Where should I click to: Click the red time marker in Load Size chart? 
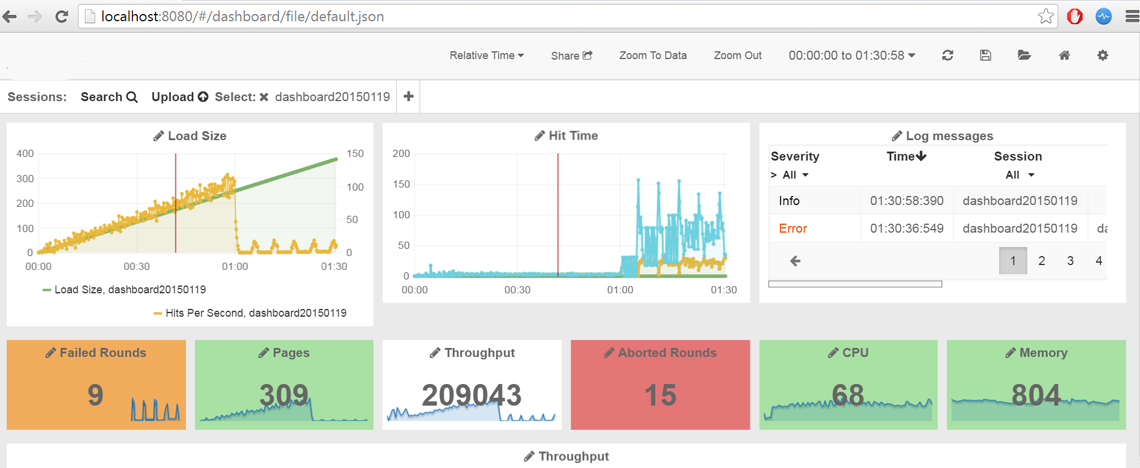click(175, 203)
